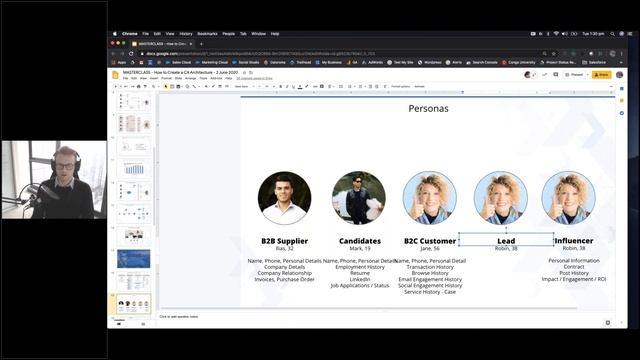
Task: Add a comment via toolbar icon
Action: tap(322, 87)
